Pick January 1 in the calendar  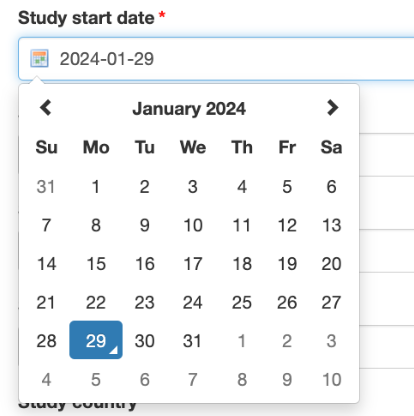click(x=96, y=186)
